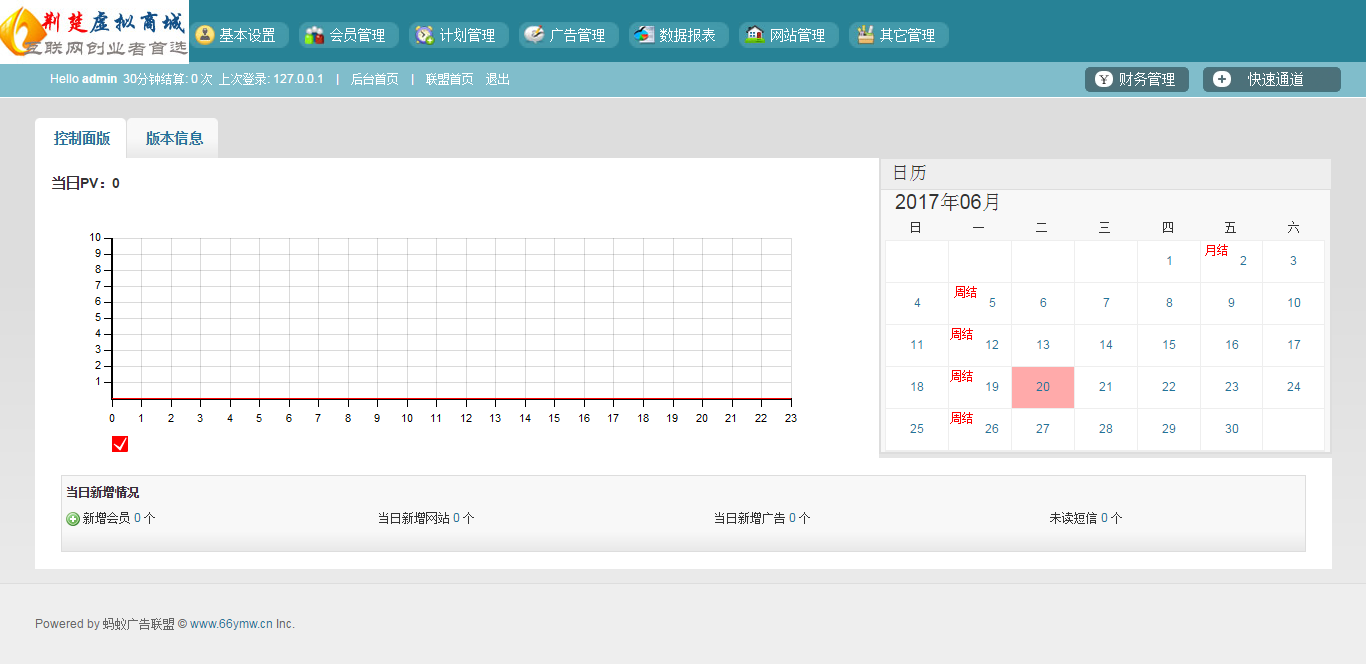This screenshot has height=664, width=1366.
Task: Open the 计划管理 clock icon
Action: point(425,35)
